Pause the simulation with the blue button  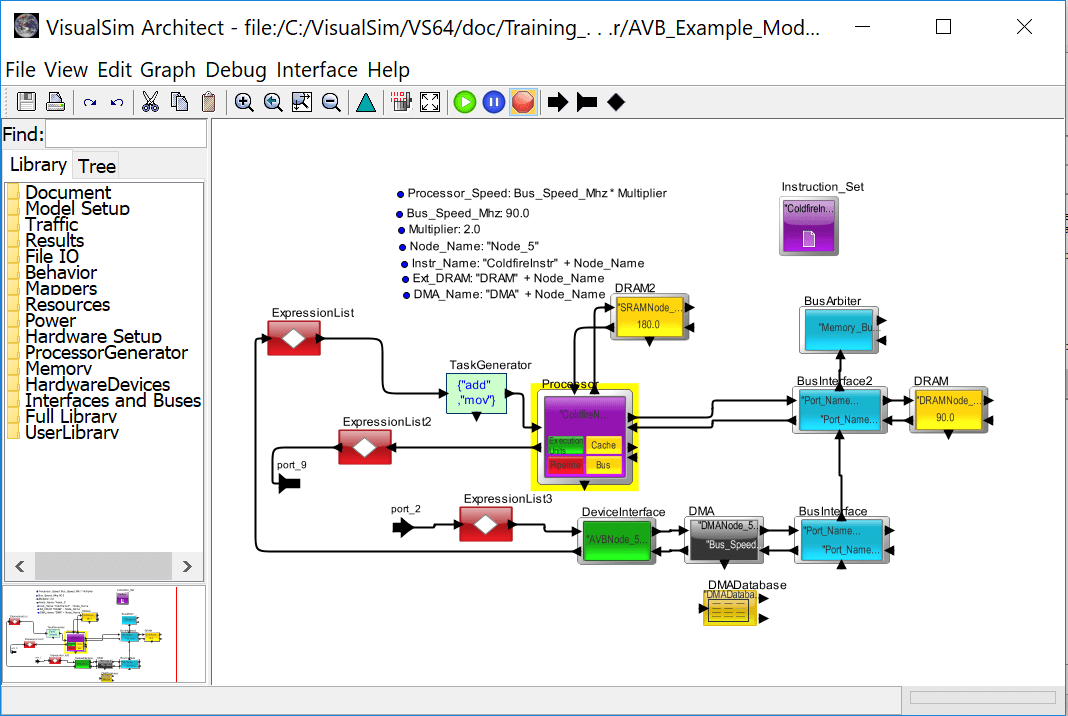(x=494, y=101)
